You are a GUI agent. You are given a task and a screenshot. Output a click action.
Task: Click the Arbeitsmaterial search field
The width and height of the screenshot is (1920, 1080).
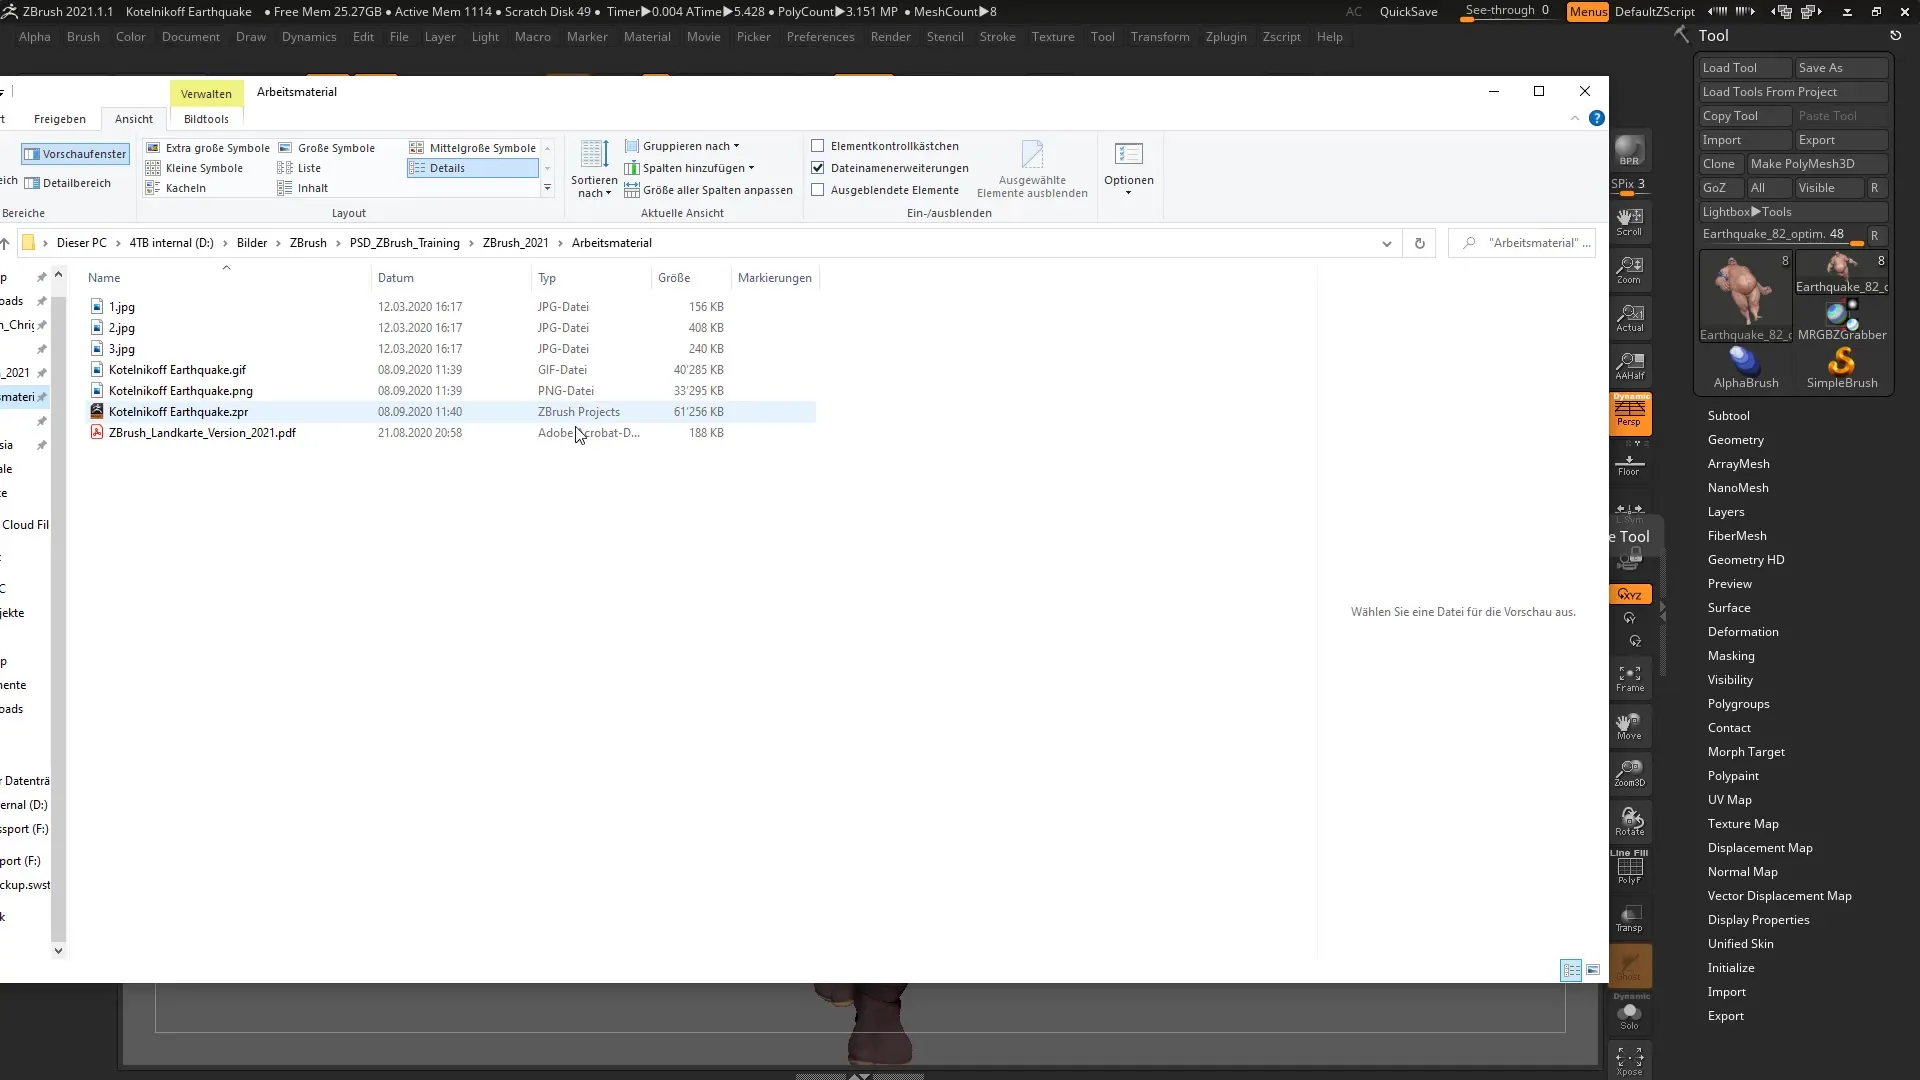click(x=1521, y=243)
